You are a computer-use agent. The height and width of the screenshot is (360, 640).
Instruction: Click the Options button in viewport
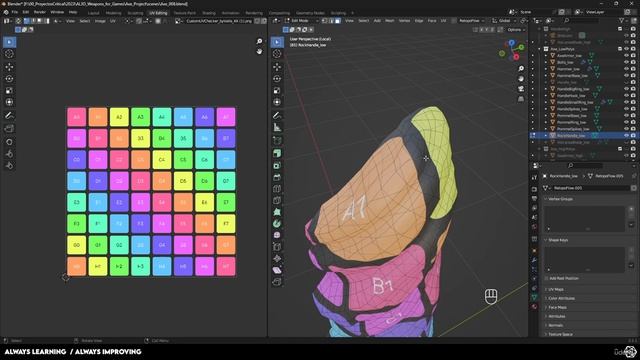coord(516,30)
